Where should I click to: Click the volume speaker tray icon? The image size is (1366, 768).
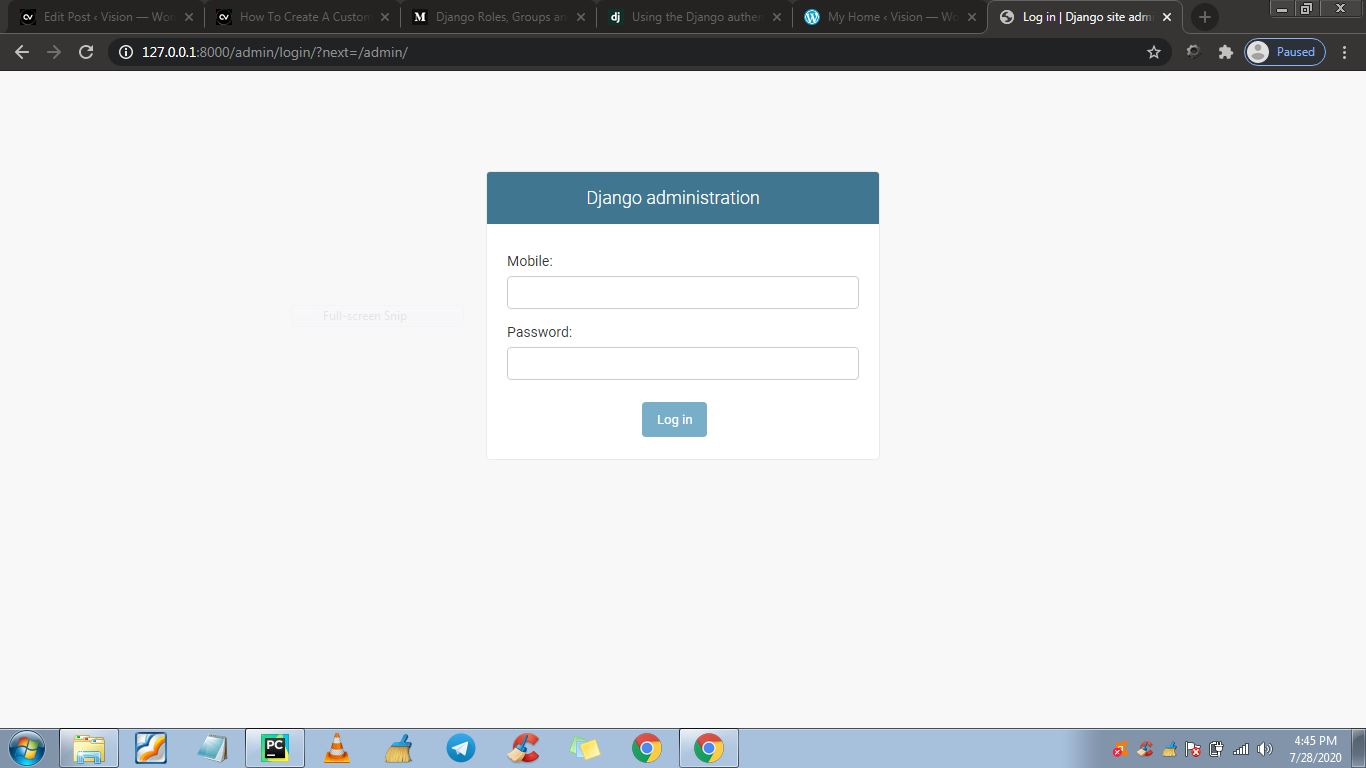[1265, 749]
